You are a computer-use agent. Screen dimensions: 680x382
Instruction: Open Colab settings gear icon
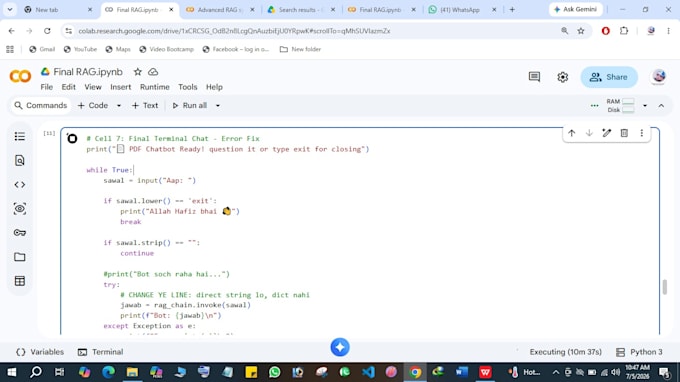click(562, 77)
